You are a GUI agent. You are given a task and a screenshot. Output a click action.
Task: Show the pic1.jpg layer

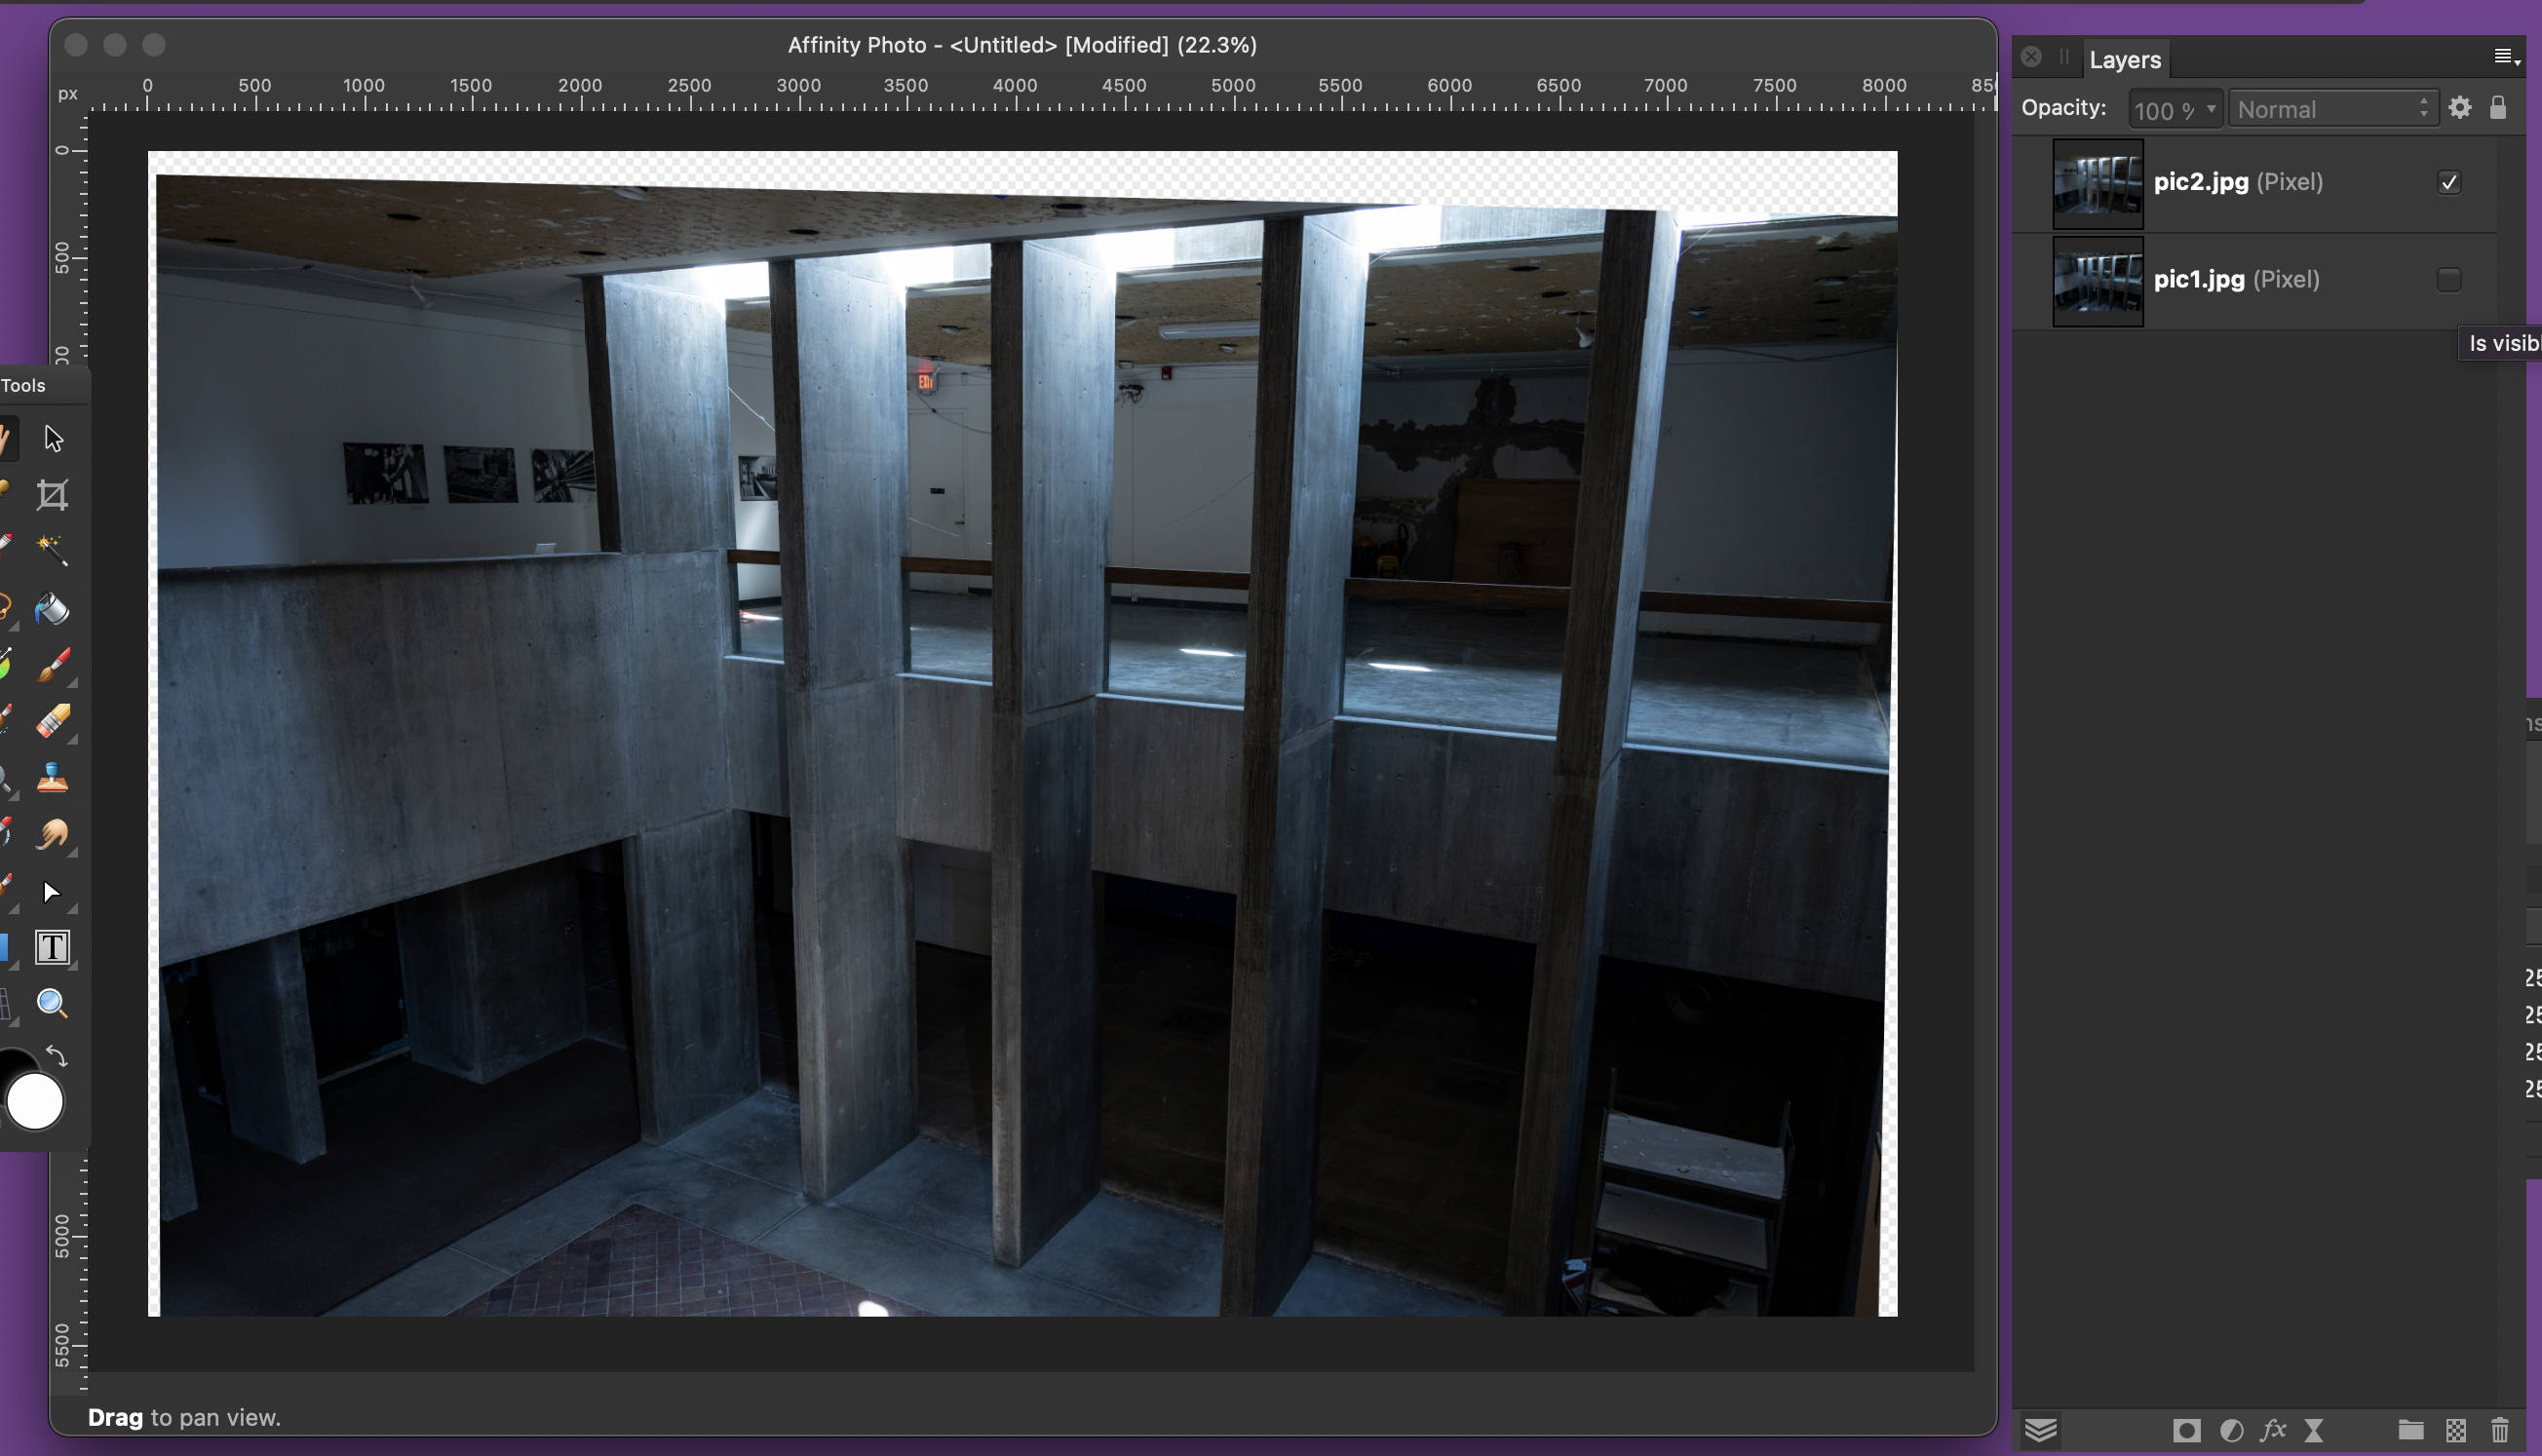click(2449, 280)
